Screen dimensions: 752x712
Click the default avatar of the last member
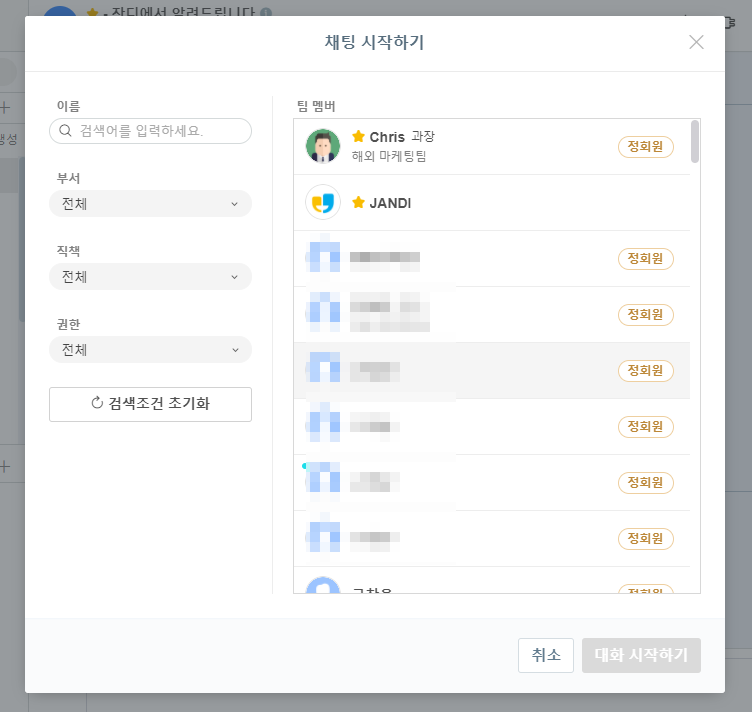tap(323, 586)
